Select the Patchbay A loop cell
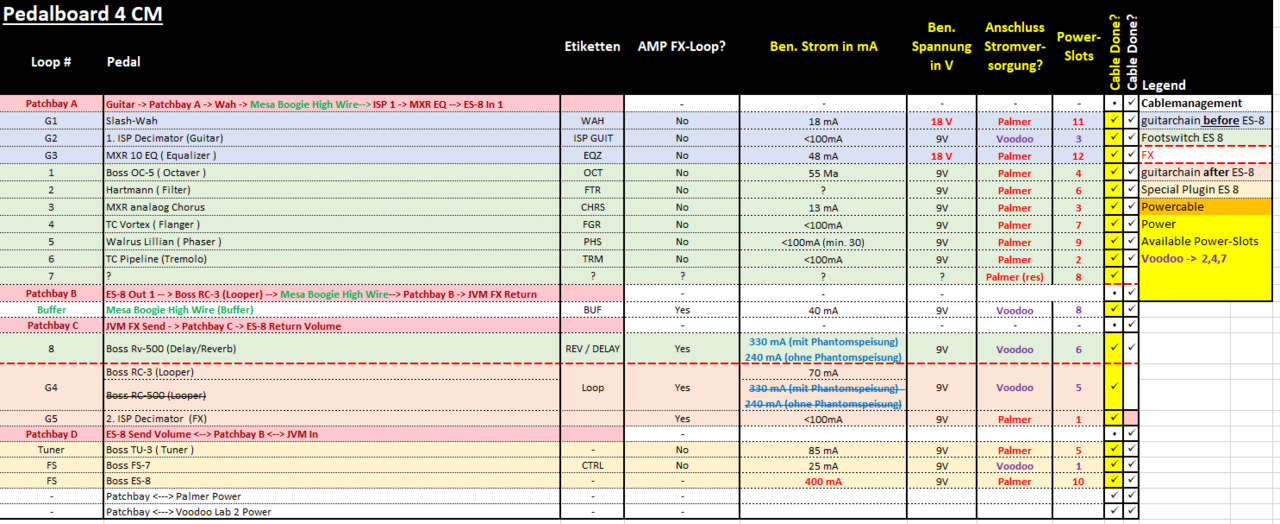 pos(51,103)
